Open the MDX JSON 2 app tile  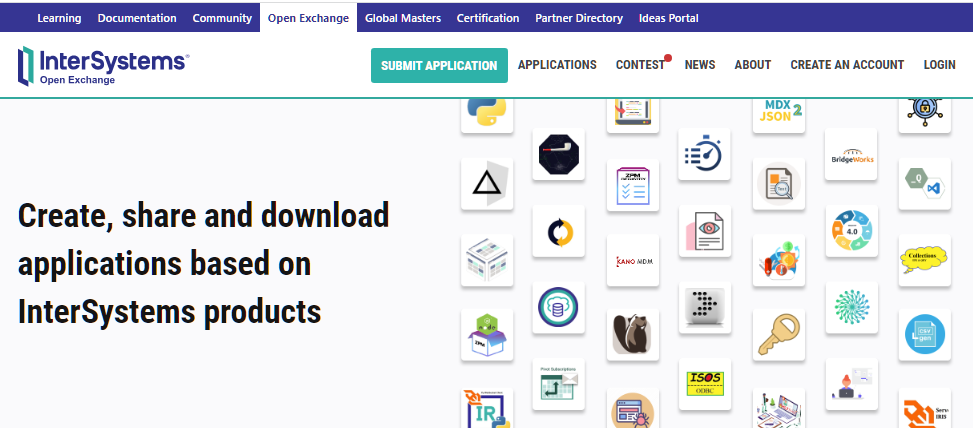click(x=779, y=115)
